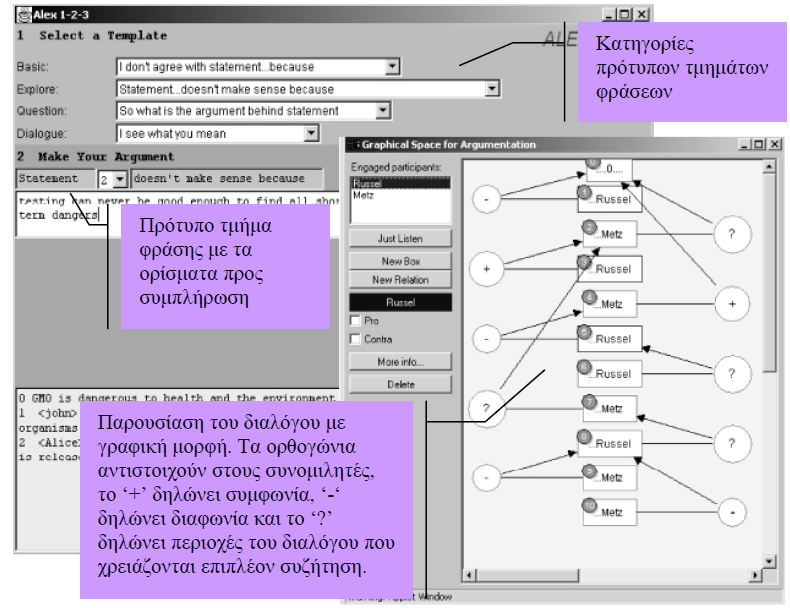The width and height of the screenshot is (790, 608).
Task: Select Metz in Engaged participants list
Action: (401, 195)
